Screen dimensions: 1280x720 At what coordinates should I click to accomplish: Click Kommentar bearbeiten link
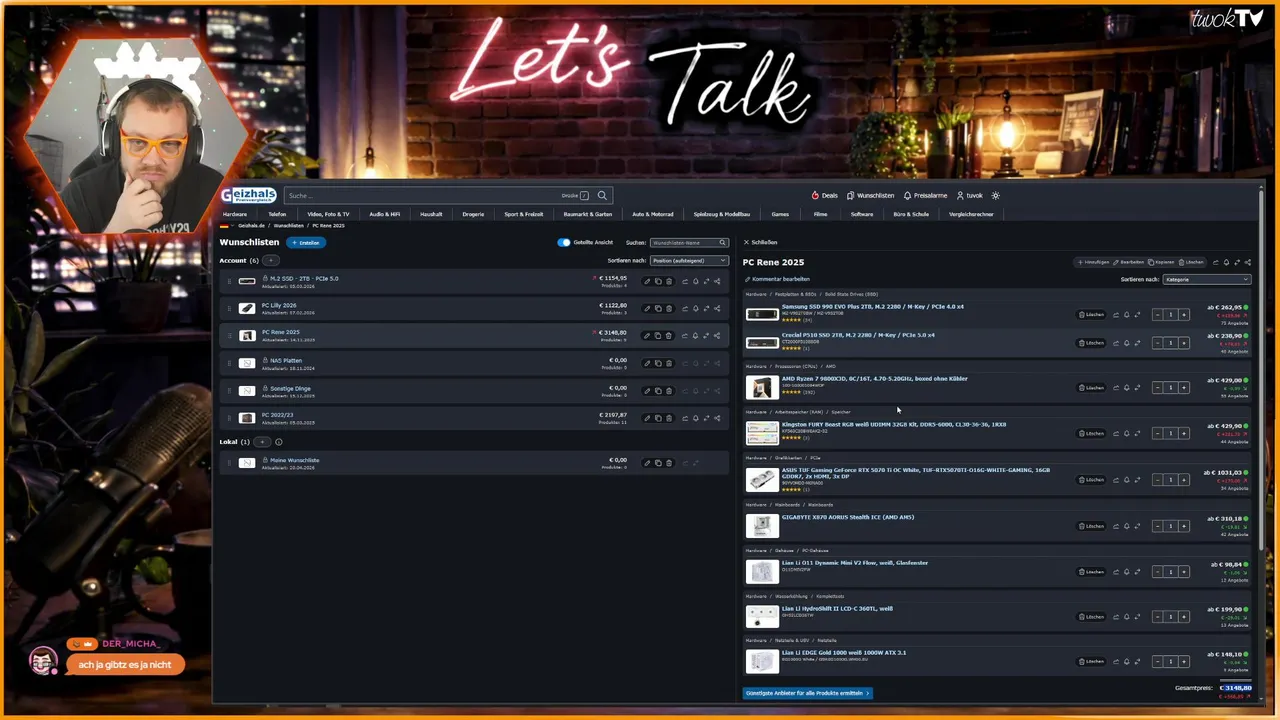777,279
